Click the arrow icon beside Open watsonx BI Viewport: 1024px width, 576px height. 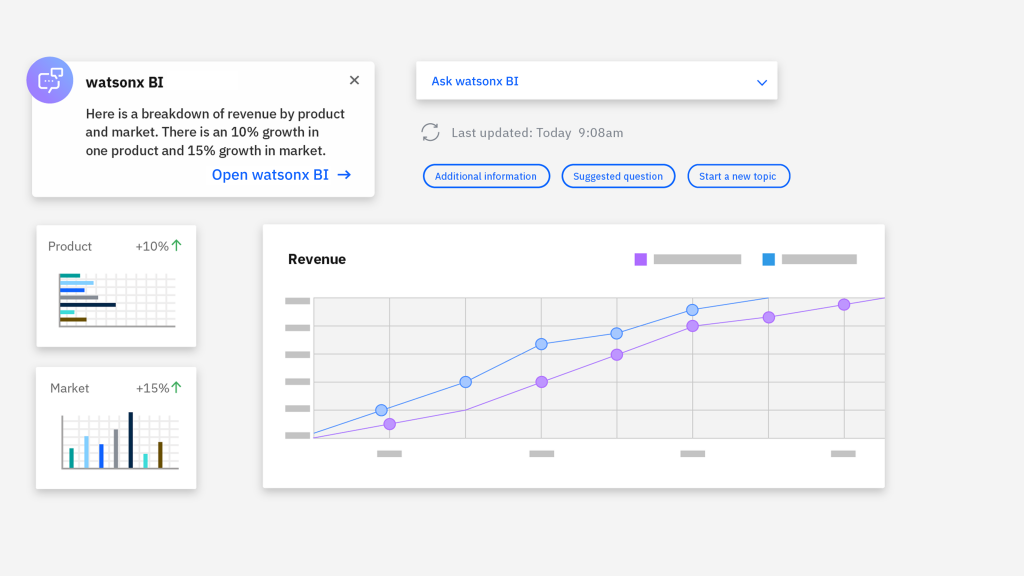[x=344, y=175]
